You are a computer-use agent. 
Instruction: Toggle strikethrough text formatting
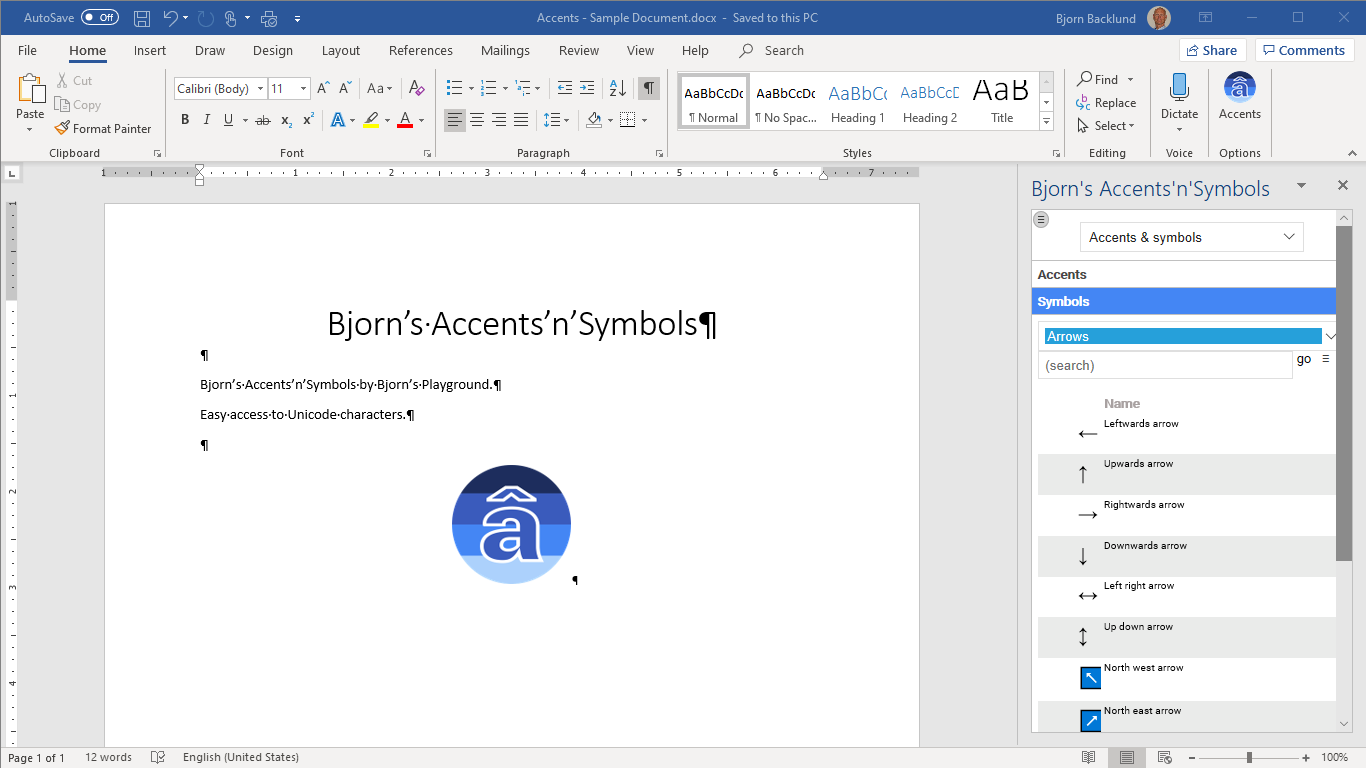(x=262, y=120)
